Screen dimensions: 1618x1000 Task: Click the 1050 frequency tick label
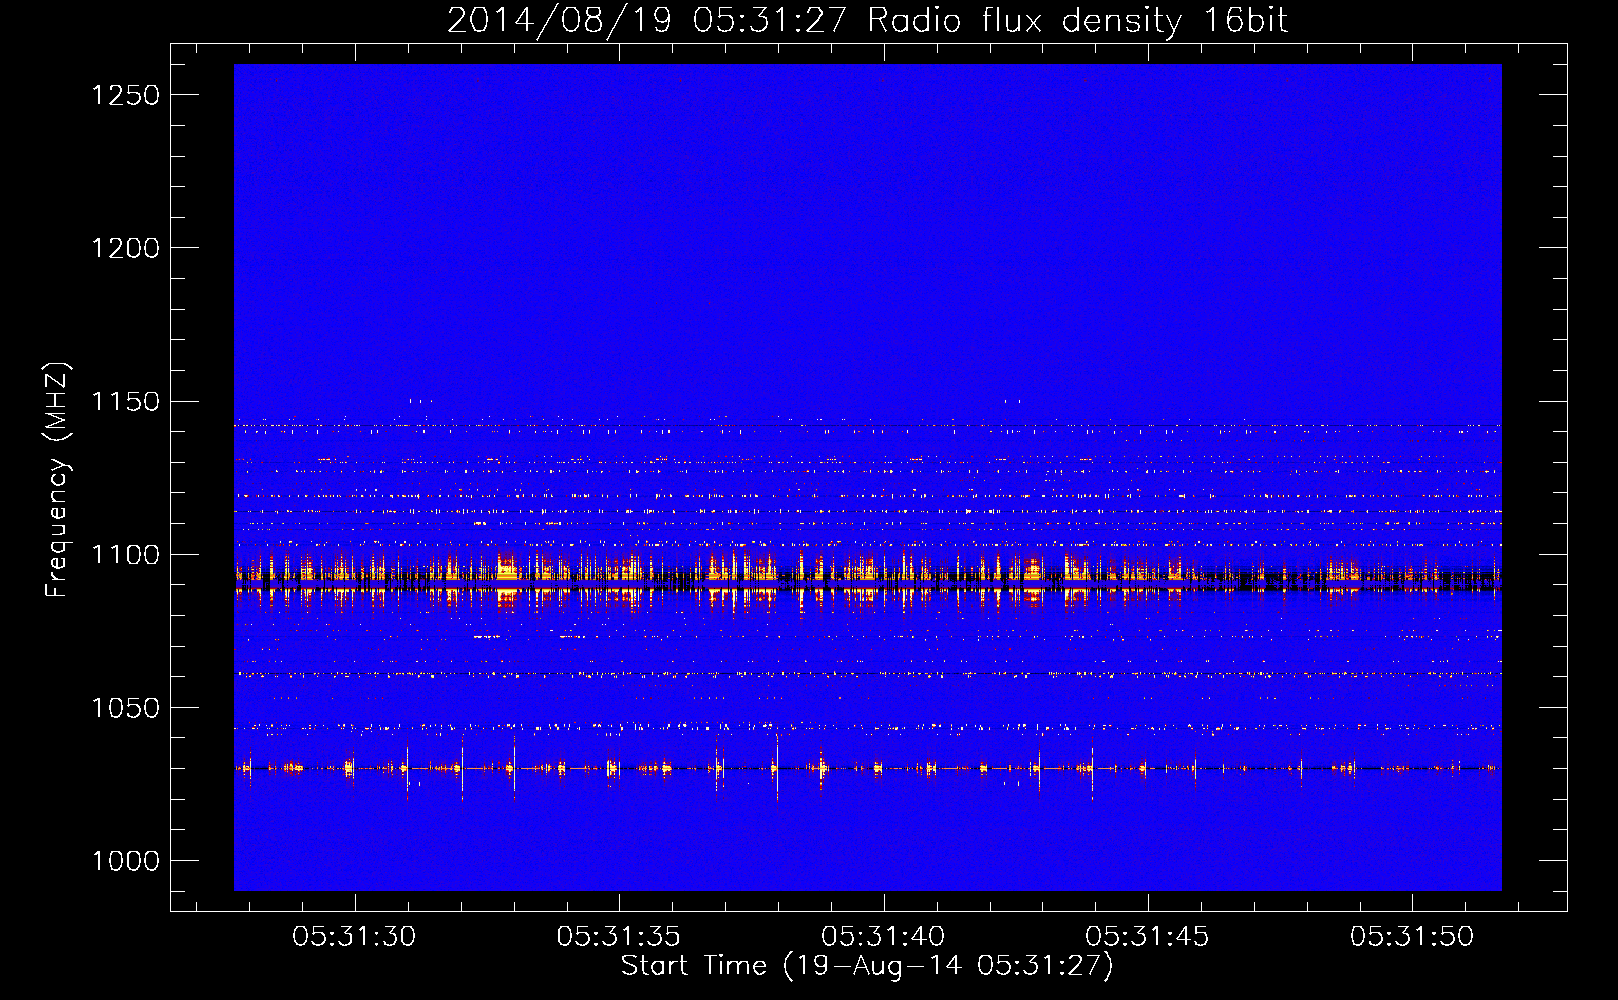(x=125, y=708)
